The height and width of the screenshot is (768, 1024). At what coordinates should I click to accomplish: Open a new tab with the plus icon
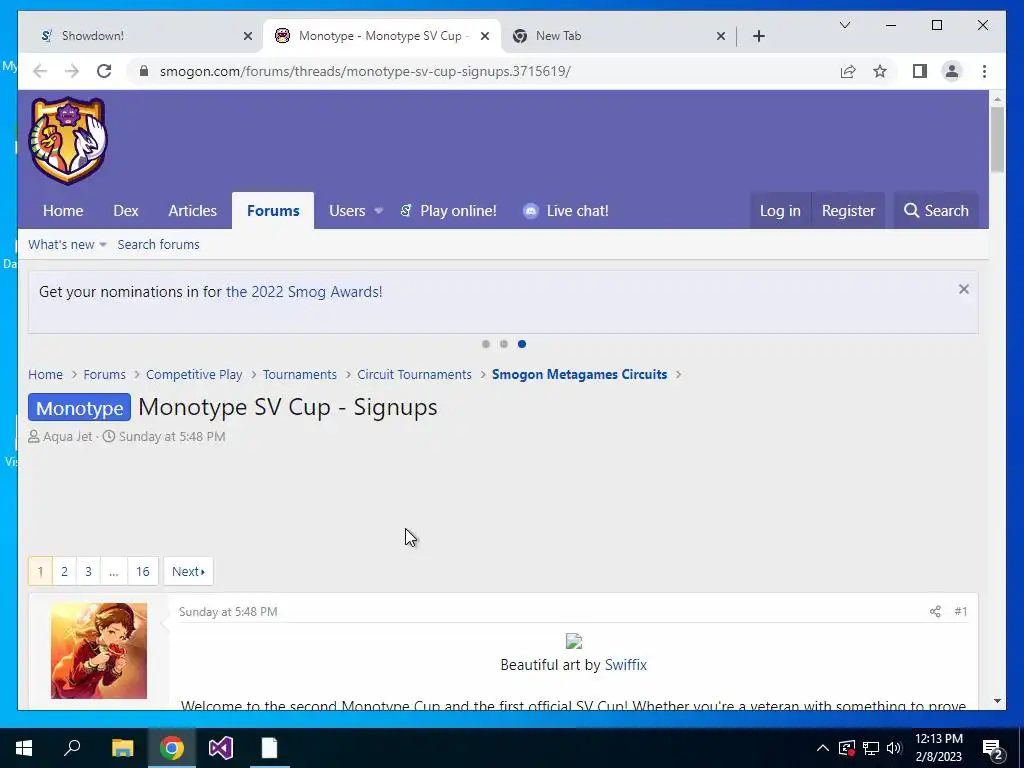click(758, 36)
